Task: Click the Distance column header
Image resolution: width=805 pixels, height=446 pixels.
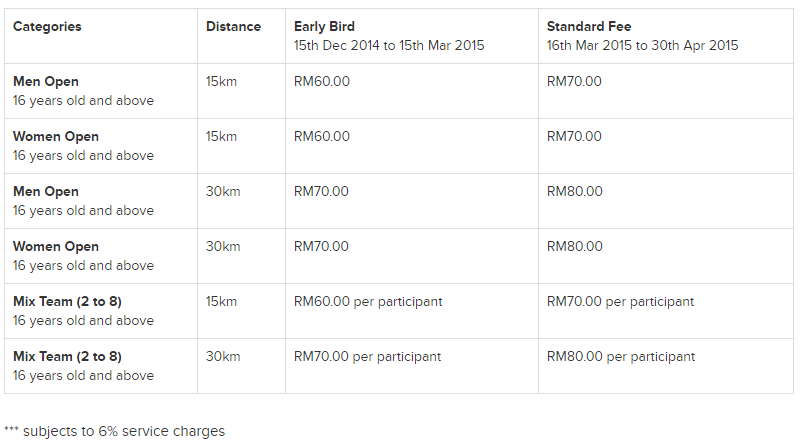Action: click(x=241, y=36)
